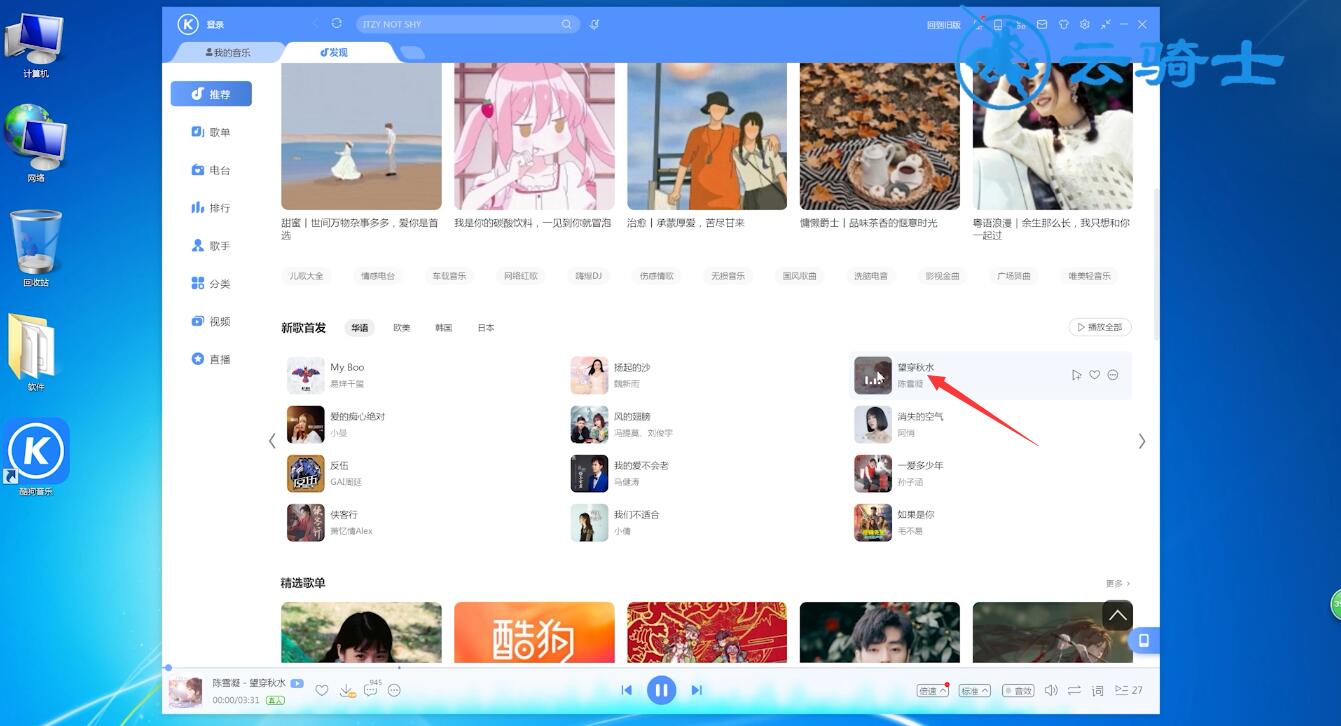Expand the 标准 quality dropdown
This screenshot has width=1341, height=726.
pyautogui.click(x=974, y=690)
